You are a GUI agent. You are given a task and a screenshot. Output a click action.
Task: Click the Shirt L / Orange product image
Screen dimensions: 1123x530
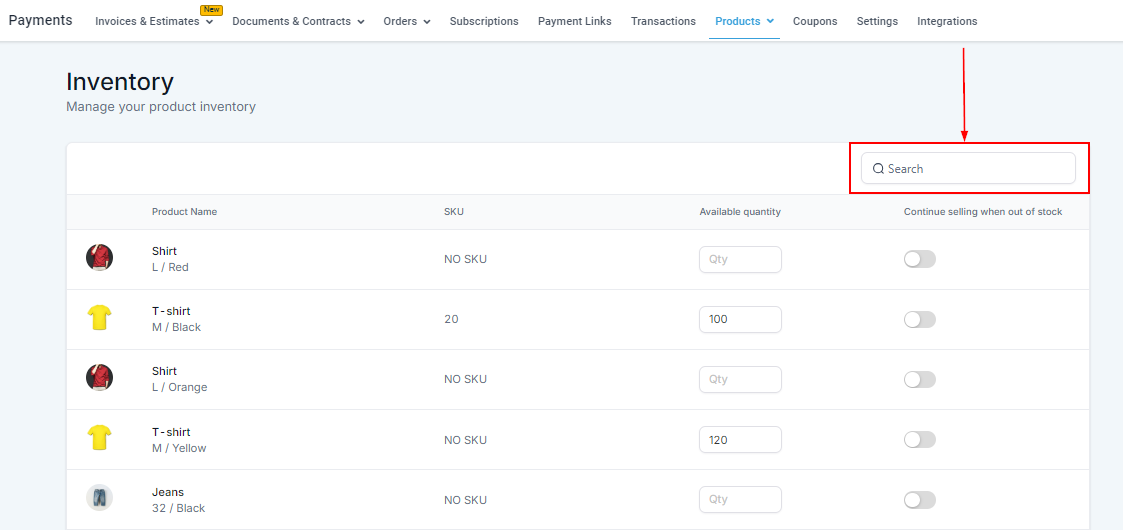click(x=100, y=377)
